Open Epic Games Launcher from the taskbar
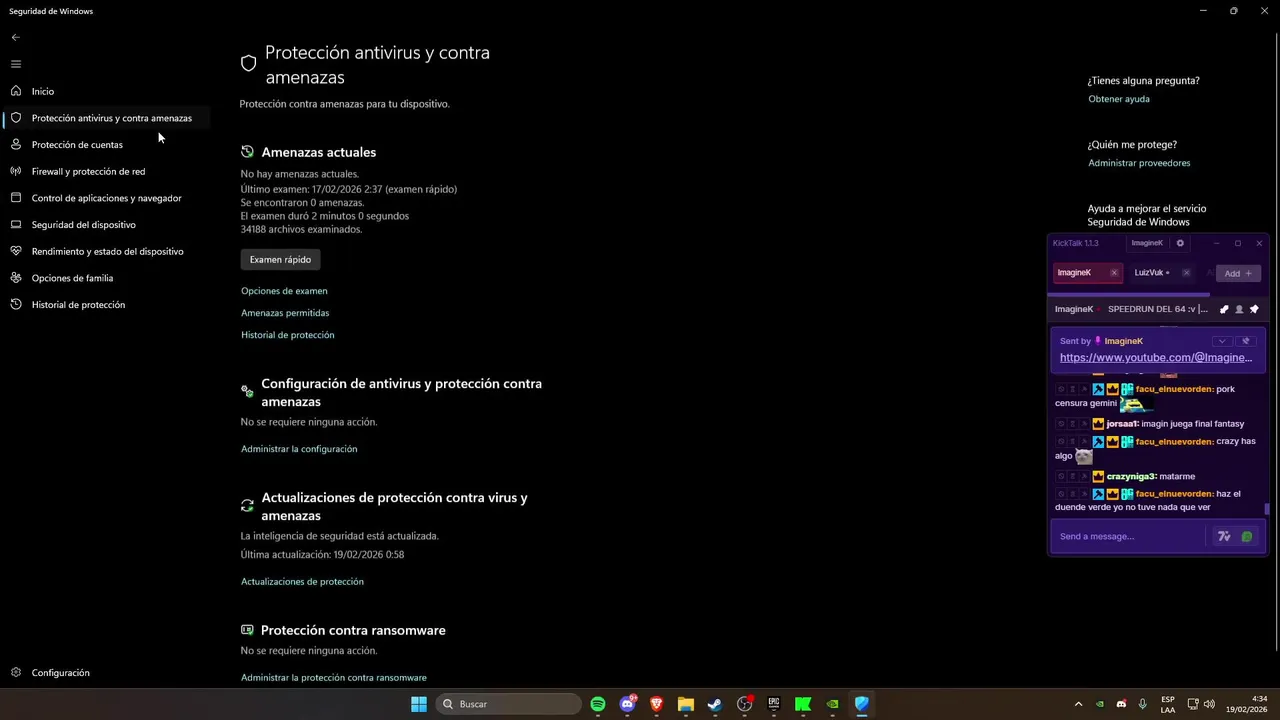 (774, 704)
